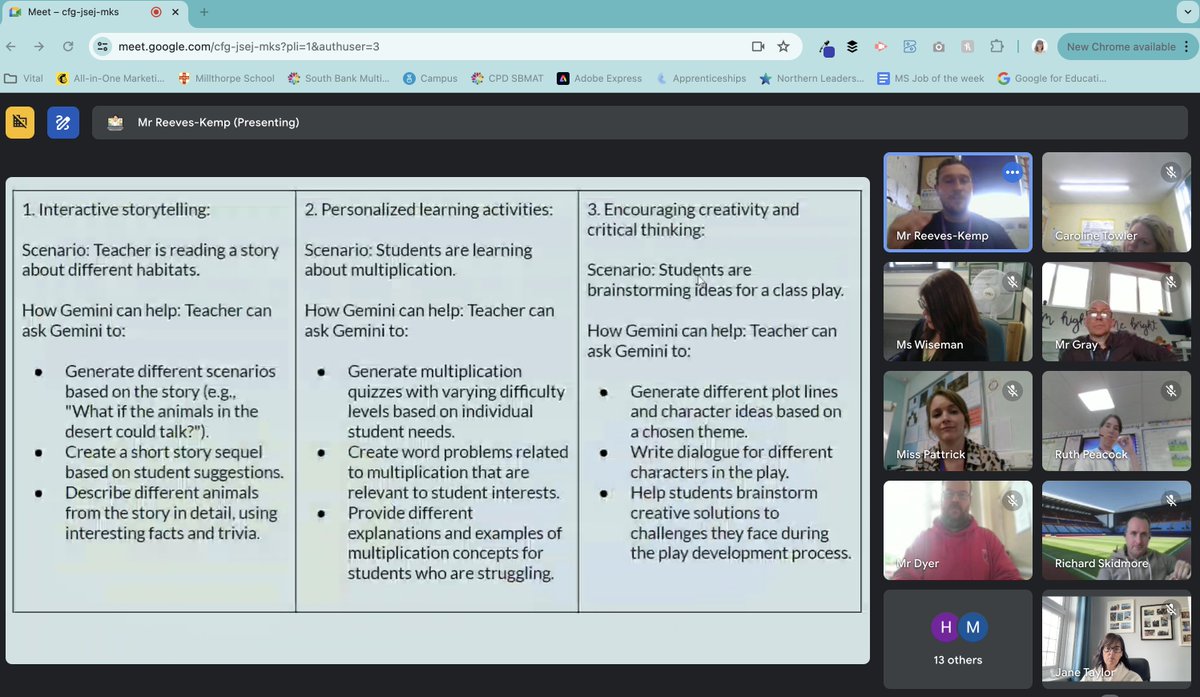Open the blue framed extension icon
The height and width of the screenshot is (697, 1200).
click(x=910, y=46)
